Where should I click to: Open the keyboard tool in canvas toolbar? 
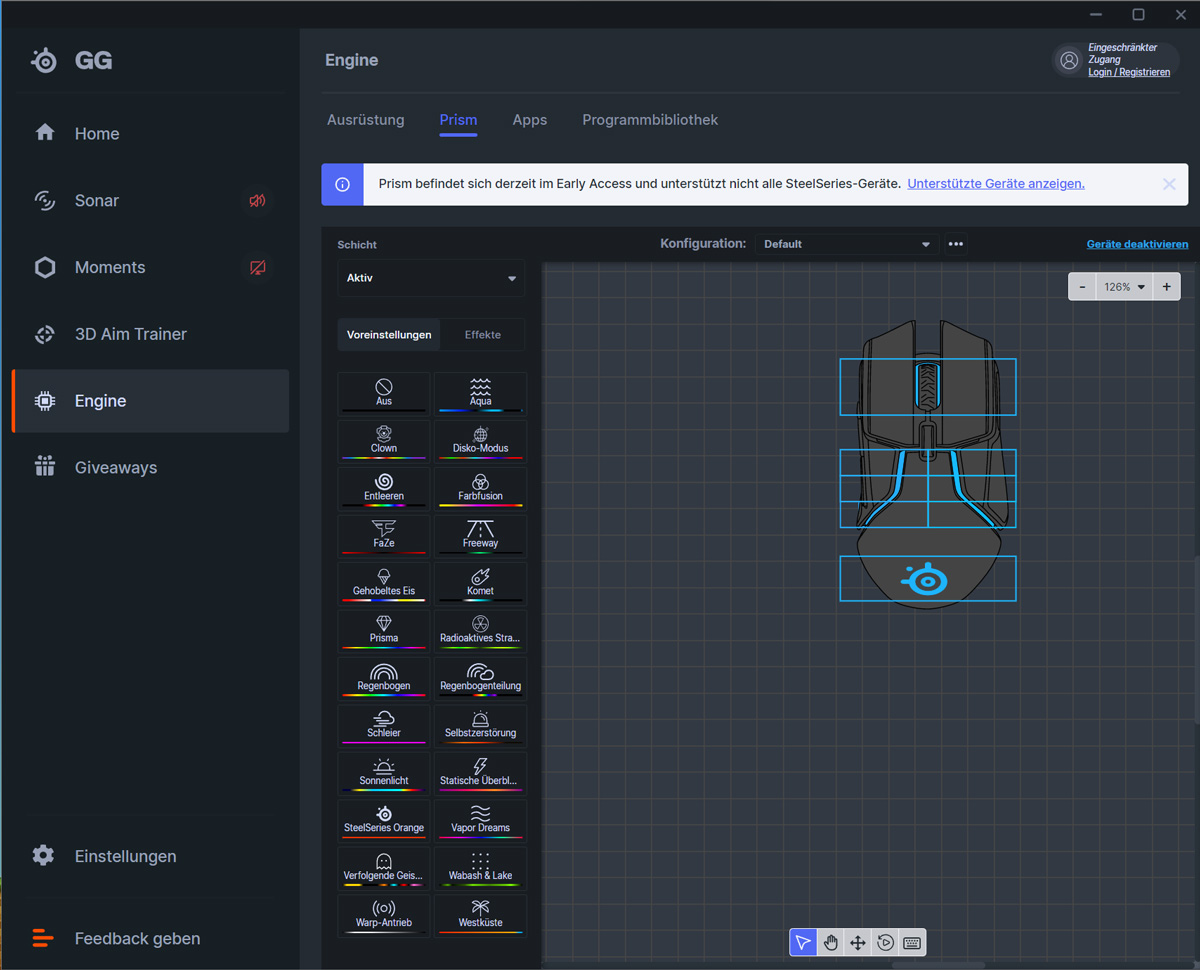click(x=912, y=943)
